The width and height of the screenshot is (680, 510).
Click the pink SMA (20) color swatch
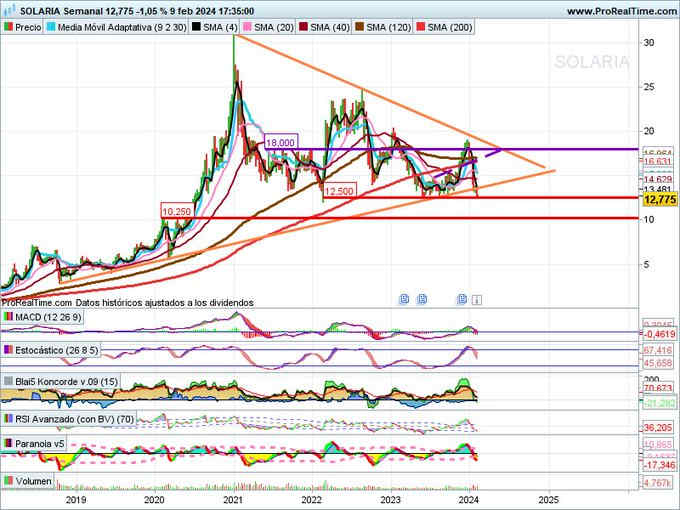pyautogui.click(x=247, y=27)
